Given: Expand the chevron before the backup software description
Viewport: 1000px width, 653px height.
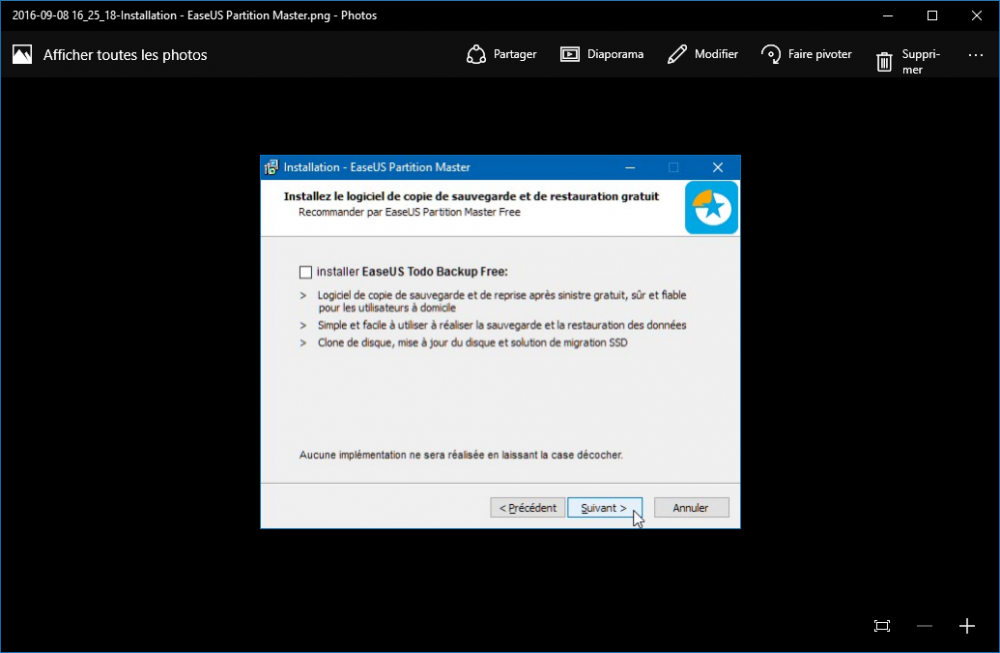Looking at the screenshot, I should (x=301, y=297).
